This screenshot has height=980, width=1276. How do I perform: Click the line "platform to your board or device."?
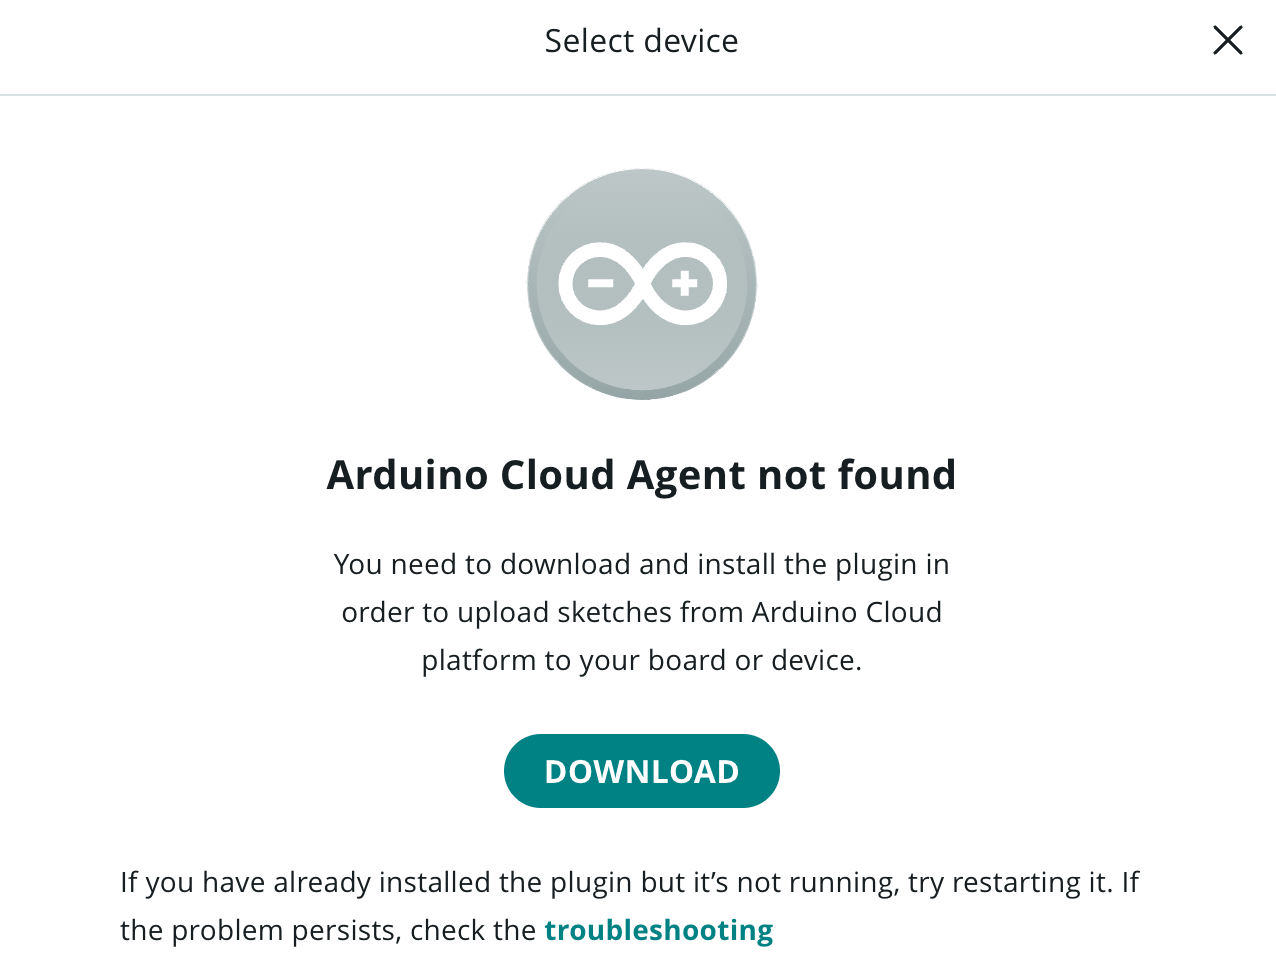click(642, 660)
